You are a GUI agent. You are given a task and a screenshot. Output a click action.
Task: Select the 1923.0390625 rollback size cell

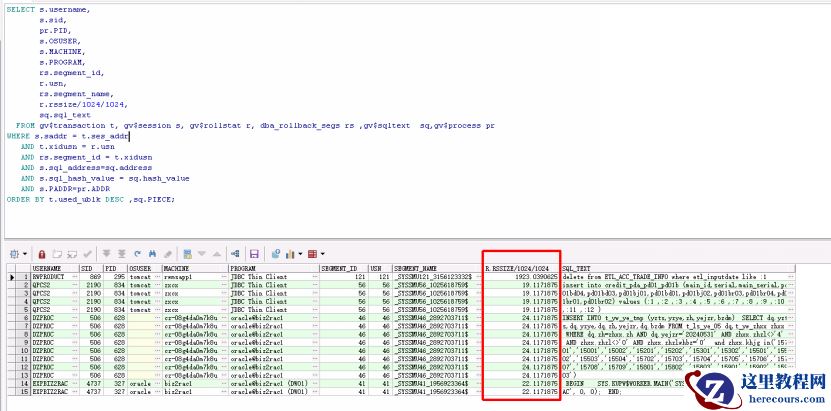pos(521,276)
